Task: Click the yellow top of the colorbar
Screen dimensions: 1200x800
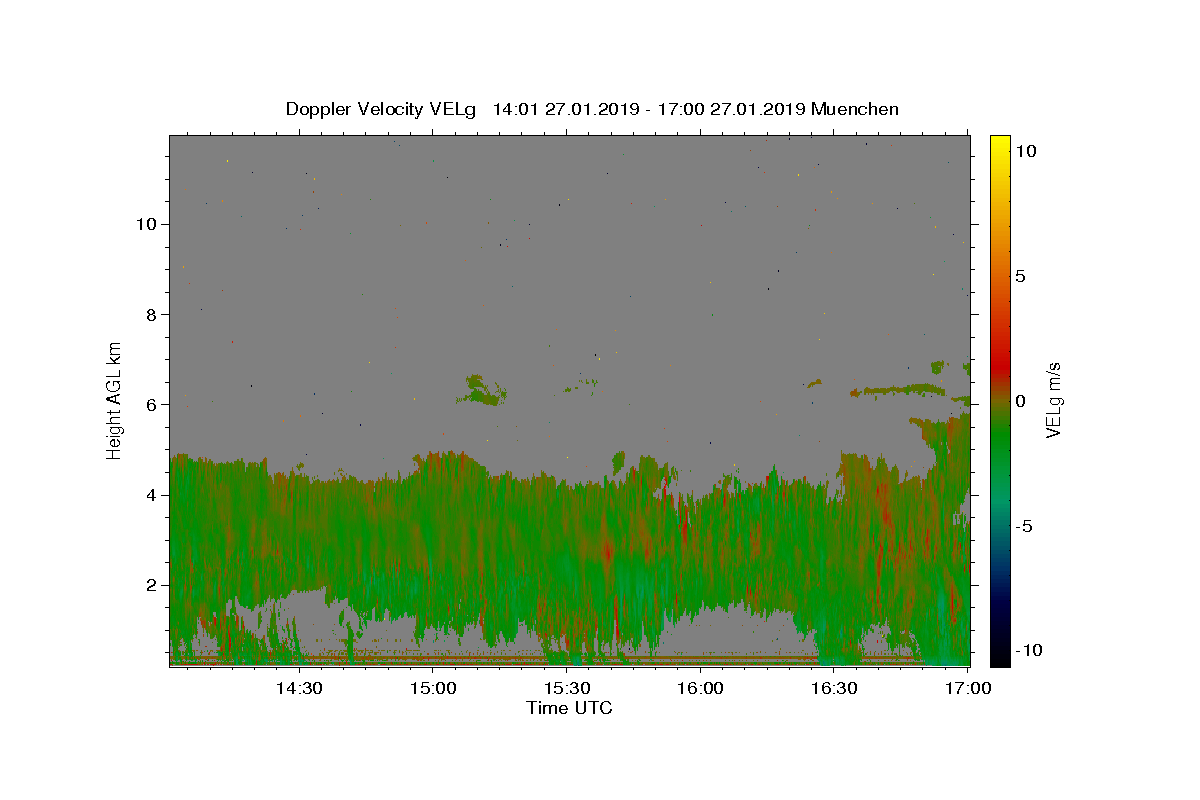Action: point(999,142)
